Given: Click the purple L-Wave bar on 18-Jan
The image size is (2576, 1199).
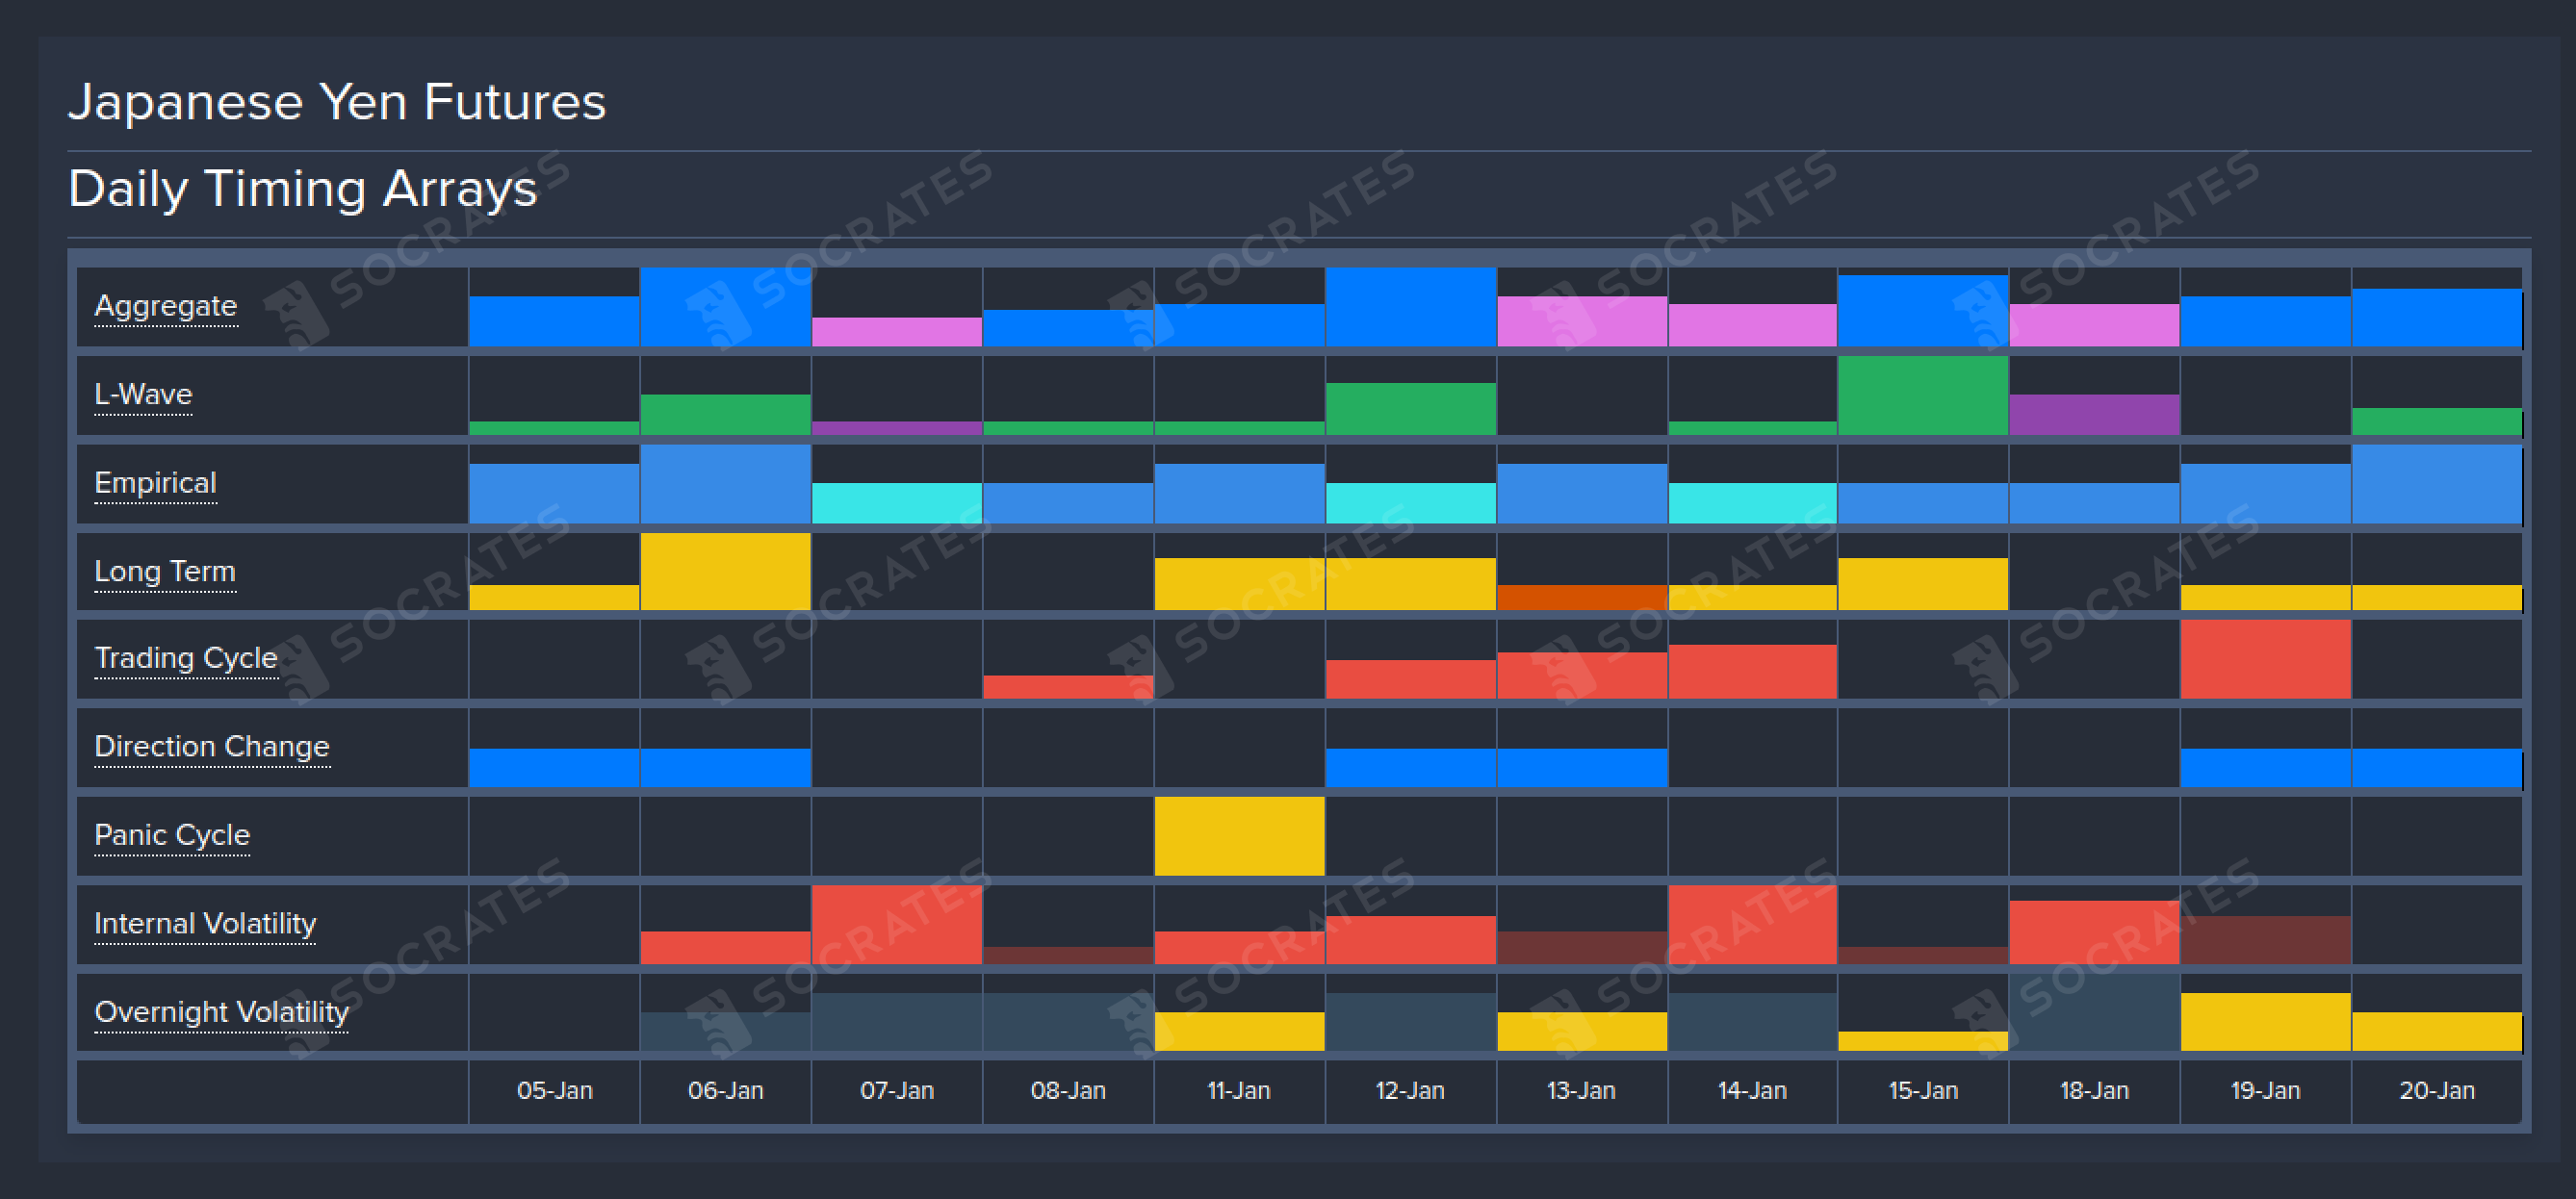Looking at the screenshot, I should coord(2094,415).
